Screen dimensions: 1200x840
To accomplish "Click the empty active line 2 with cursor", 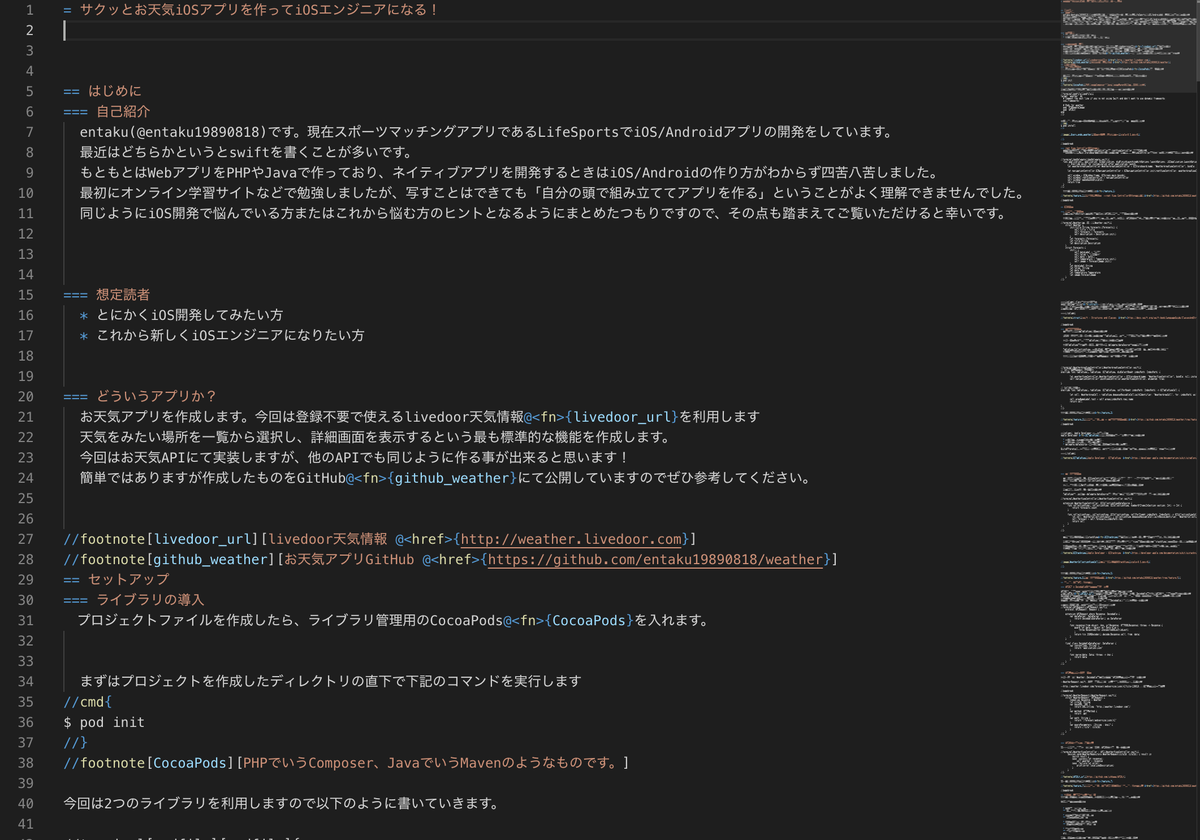I will click(x=560, y=30).
